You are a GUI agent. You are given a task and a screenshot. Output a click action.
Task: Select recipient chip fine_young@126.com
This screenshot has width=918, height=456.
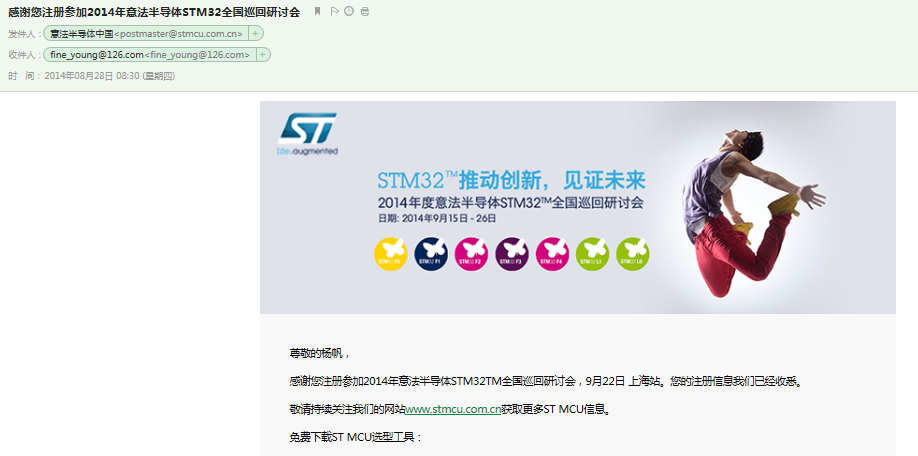pyautogui.click(x=149, y=55)
